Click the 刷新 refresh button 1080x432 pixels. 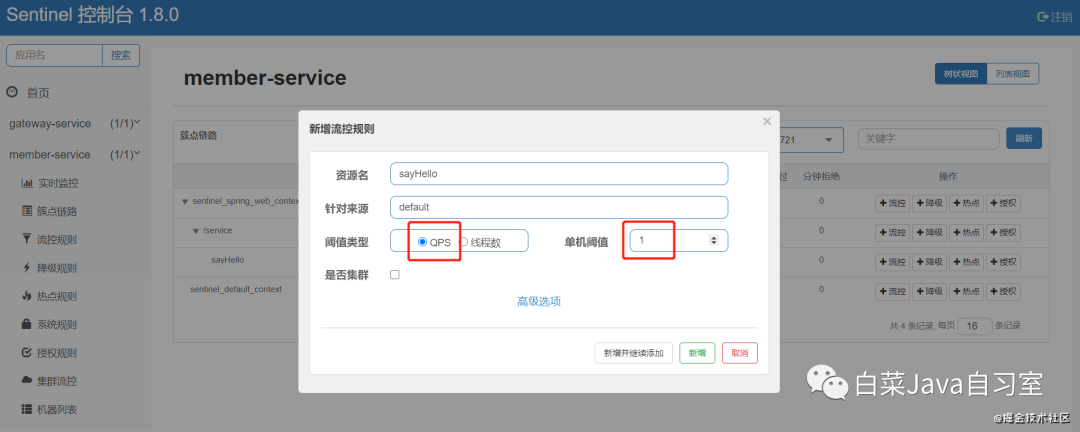click(1024, 138)
